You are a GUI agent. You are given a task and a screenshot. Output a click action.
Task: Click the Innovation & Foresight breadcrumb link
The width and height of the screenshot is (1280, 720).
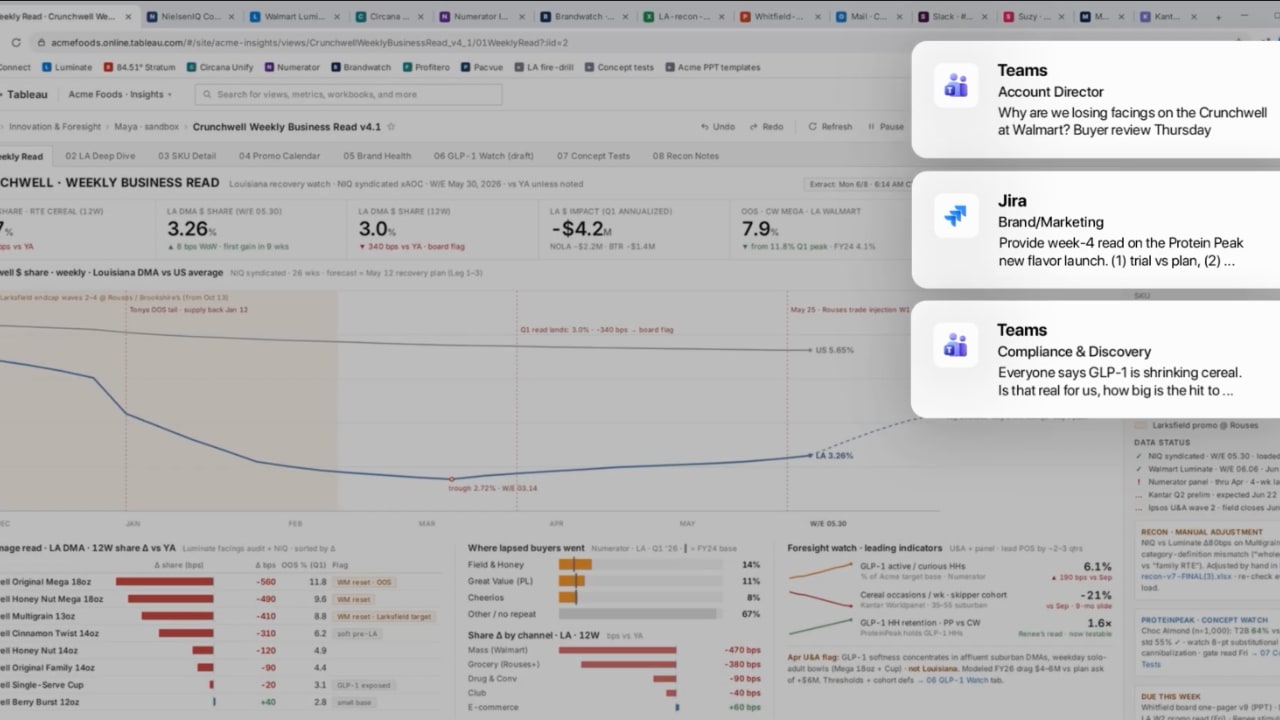point(55,127)
